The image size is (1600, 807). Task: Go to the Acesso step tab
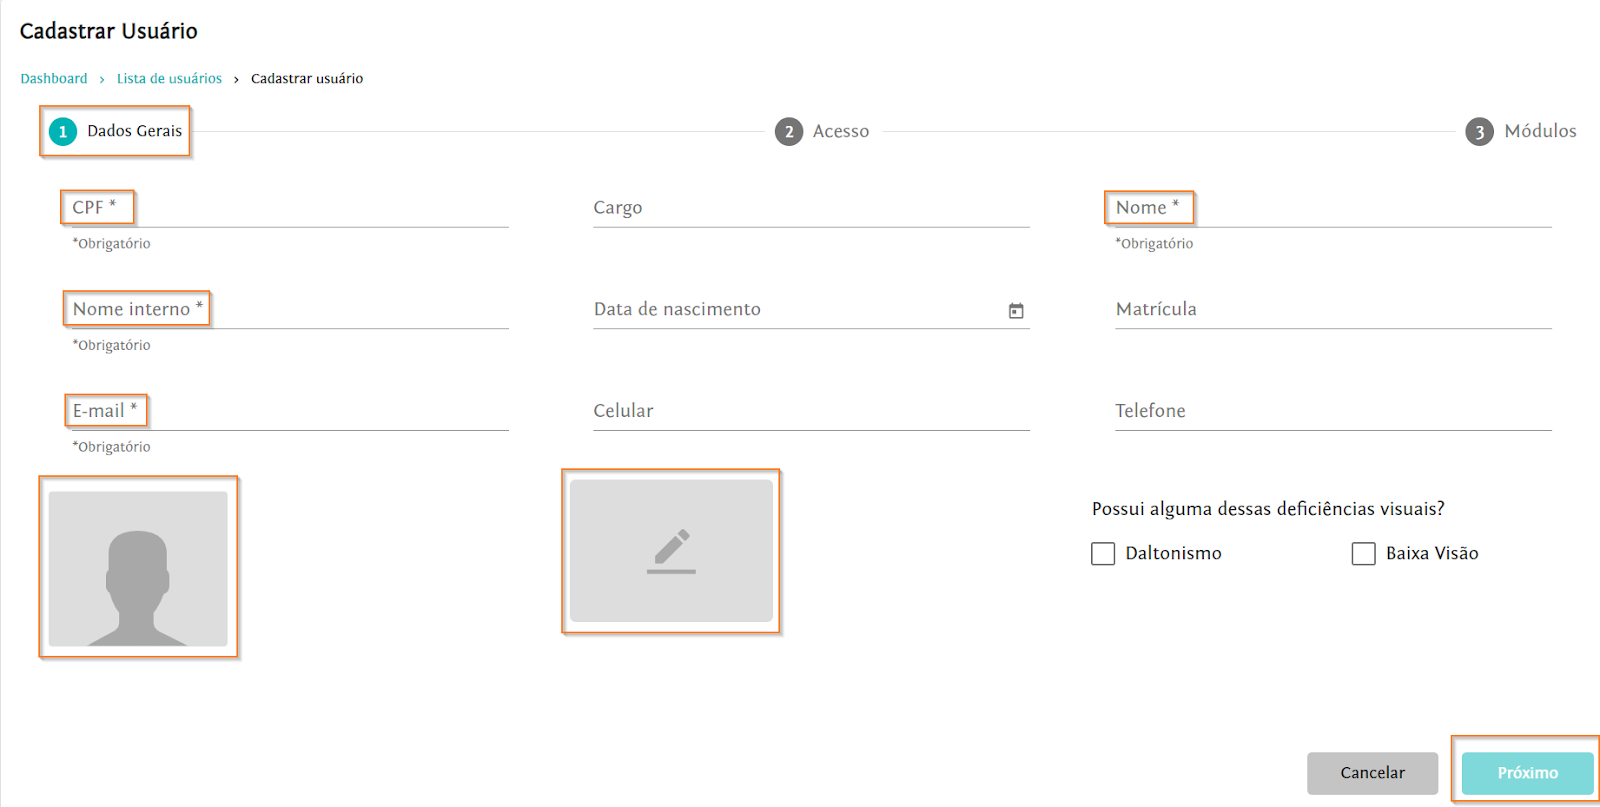(x=840, y=132)
